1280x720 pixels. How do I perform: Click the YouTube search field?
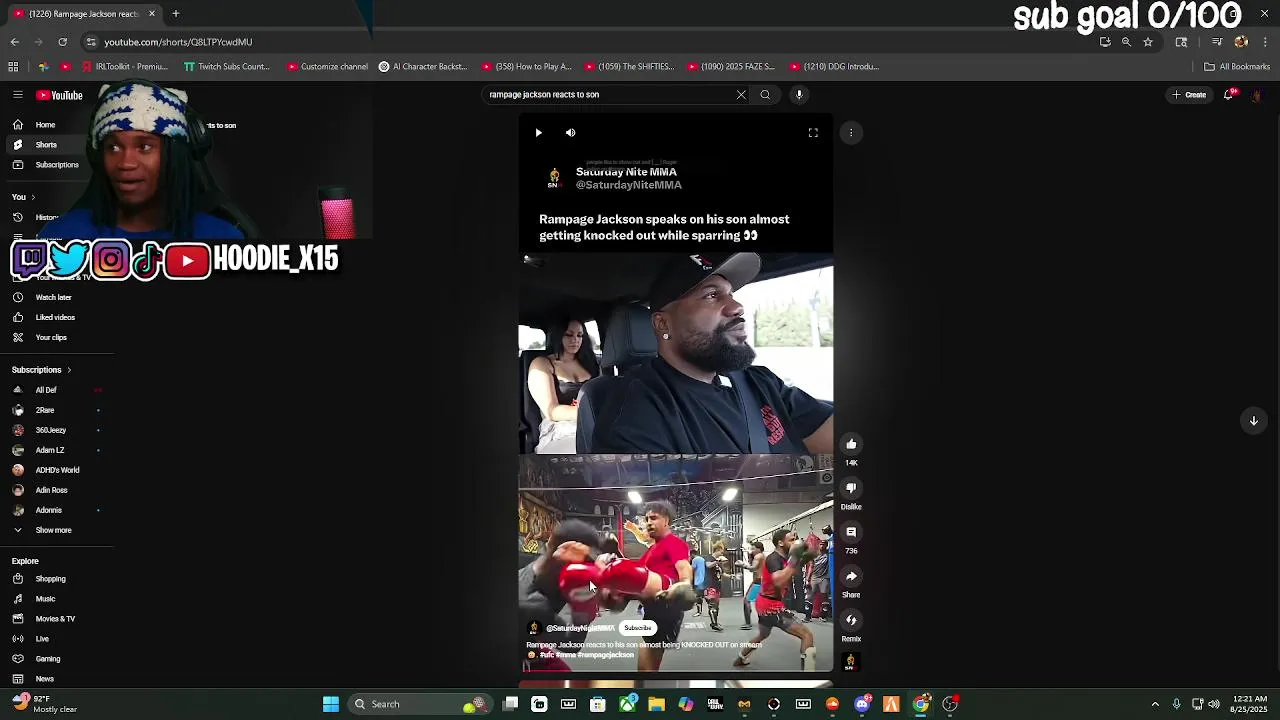tap(610, 94)
